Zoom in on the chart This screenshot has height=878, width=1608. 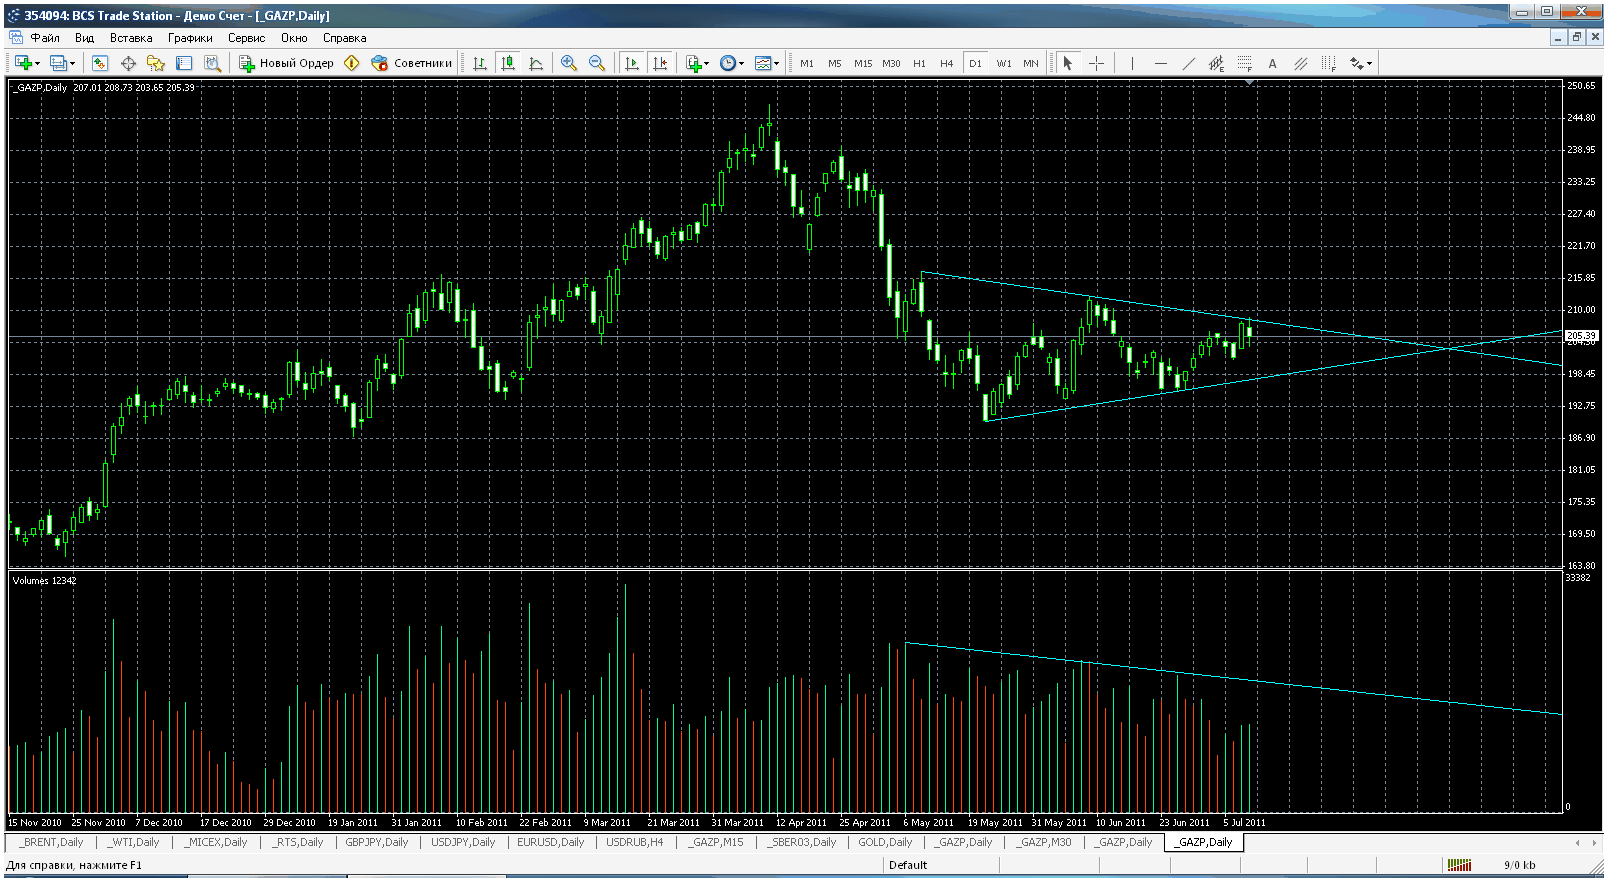tap(569, 63)
